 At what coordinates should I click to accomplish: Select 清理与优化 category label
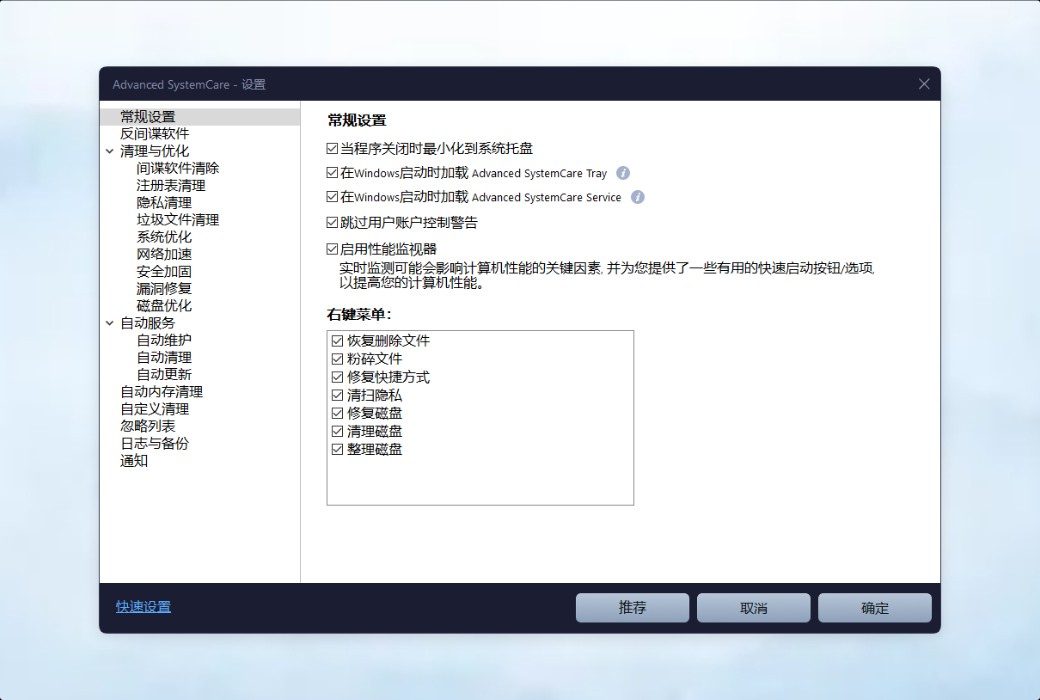pos(155,151)
